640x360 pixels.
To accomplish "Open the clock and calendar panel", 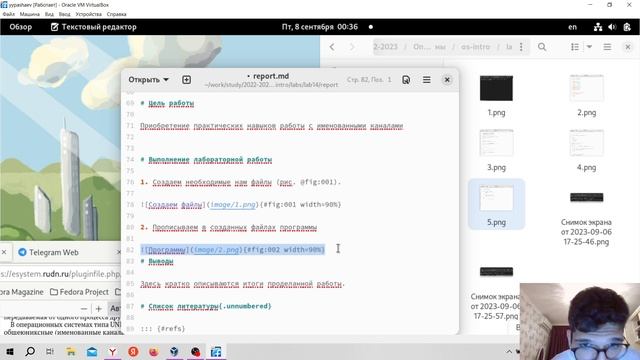I will pos(320,27).
